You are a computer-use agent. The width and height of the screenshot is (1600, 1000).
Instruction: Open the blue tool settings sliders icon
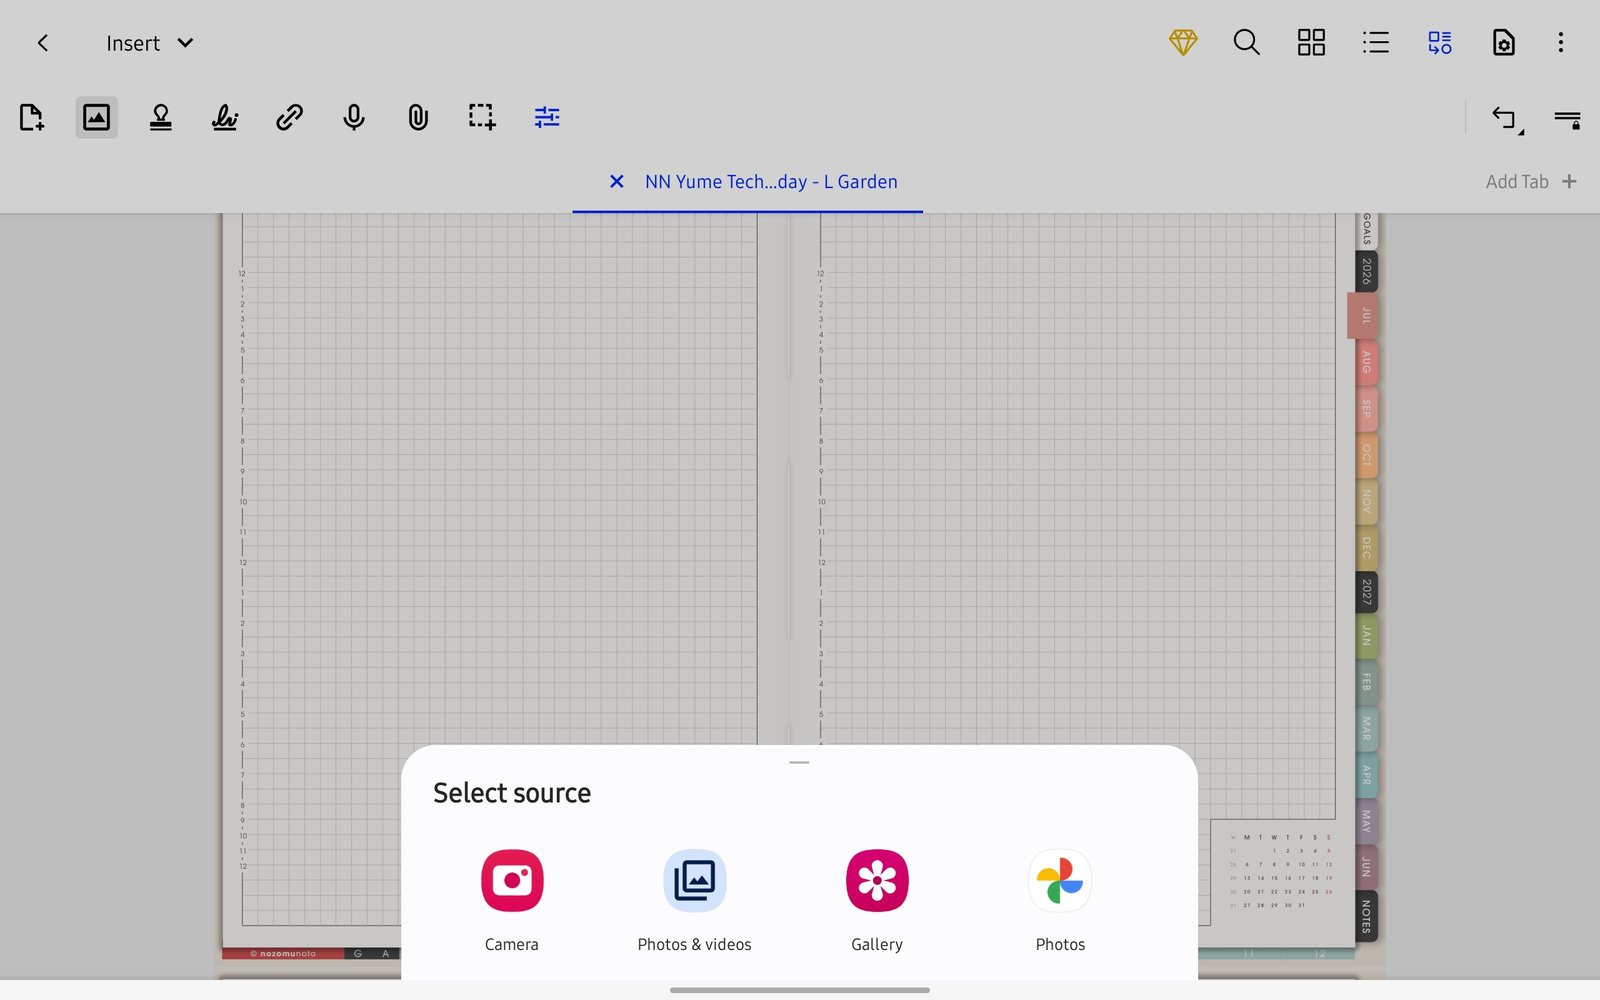[x=547, y=117]
